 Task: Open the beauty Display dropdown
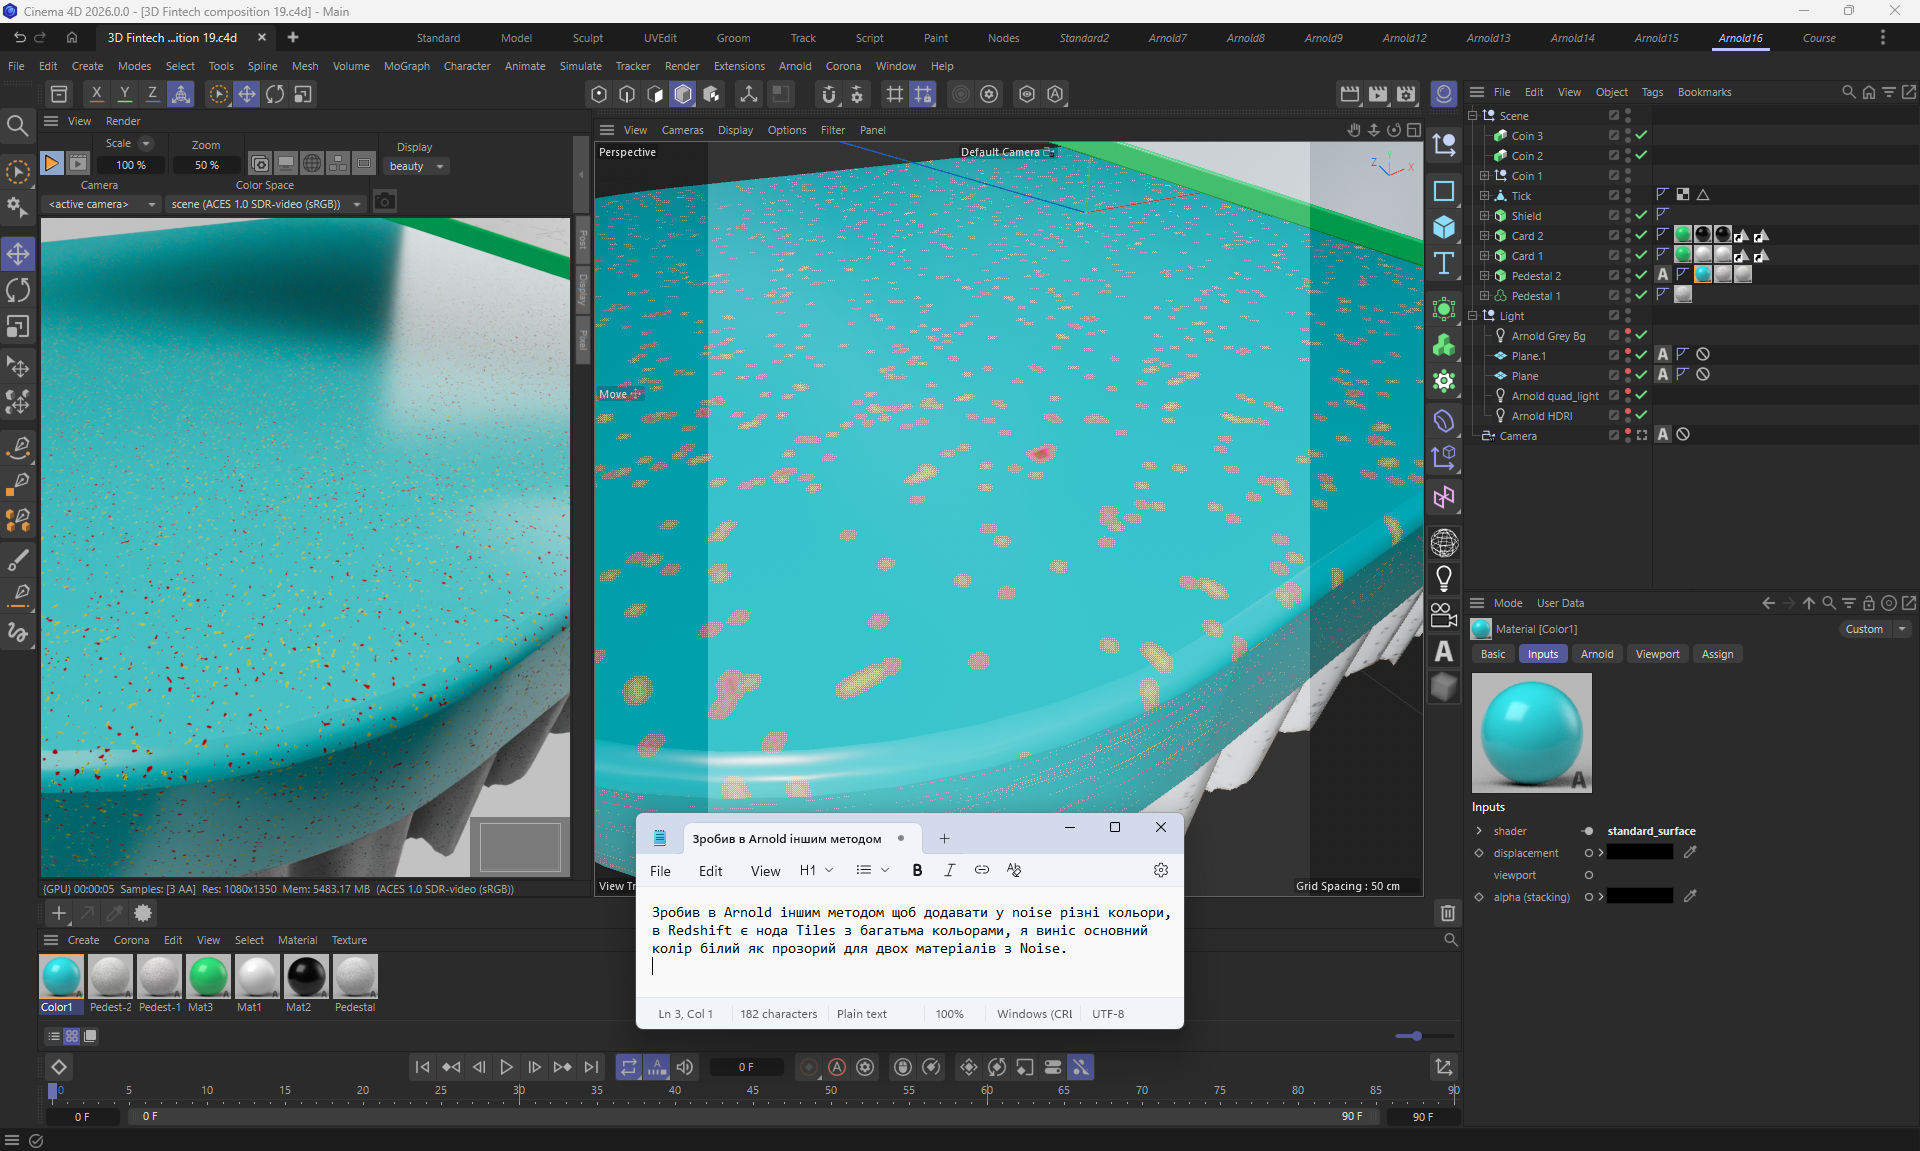(416, 166)
